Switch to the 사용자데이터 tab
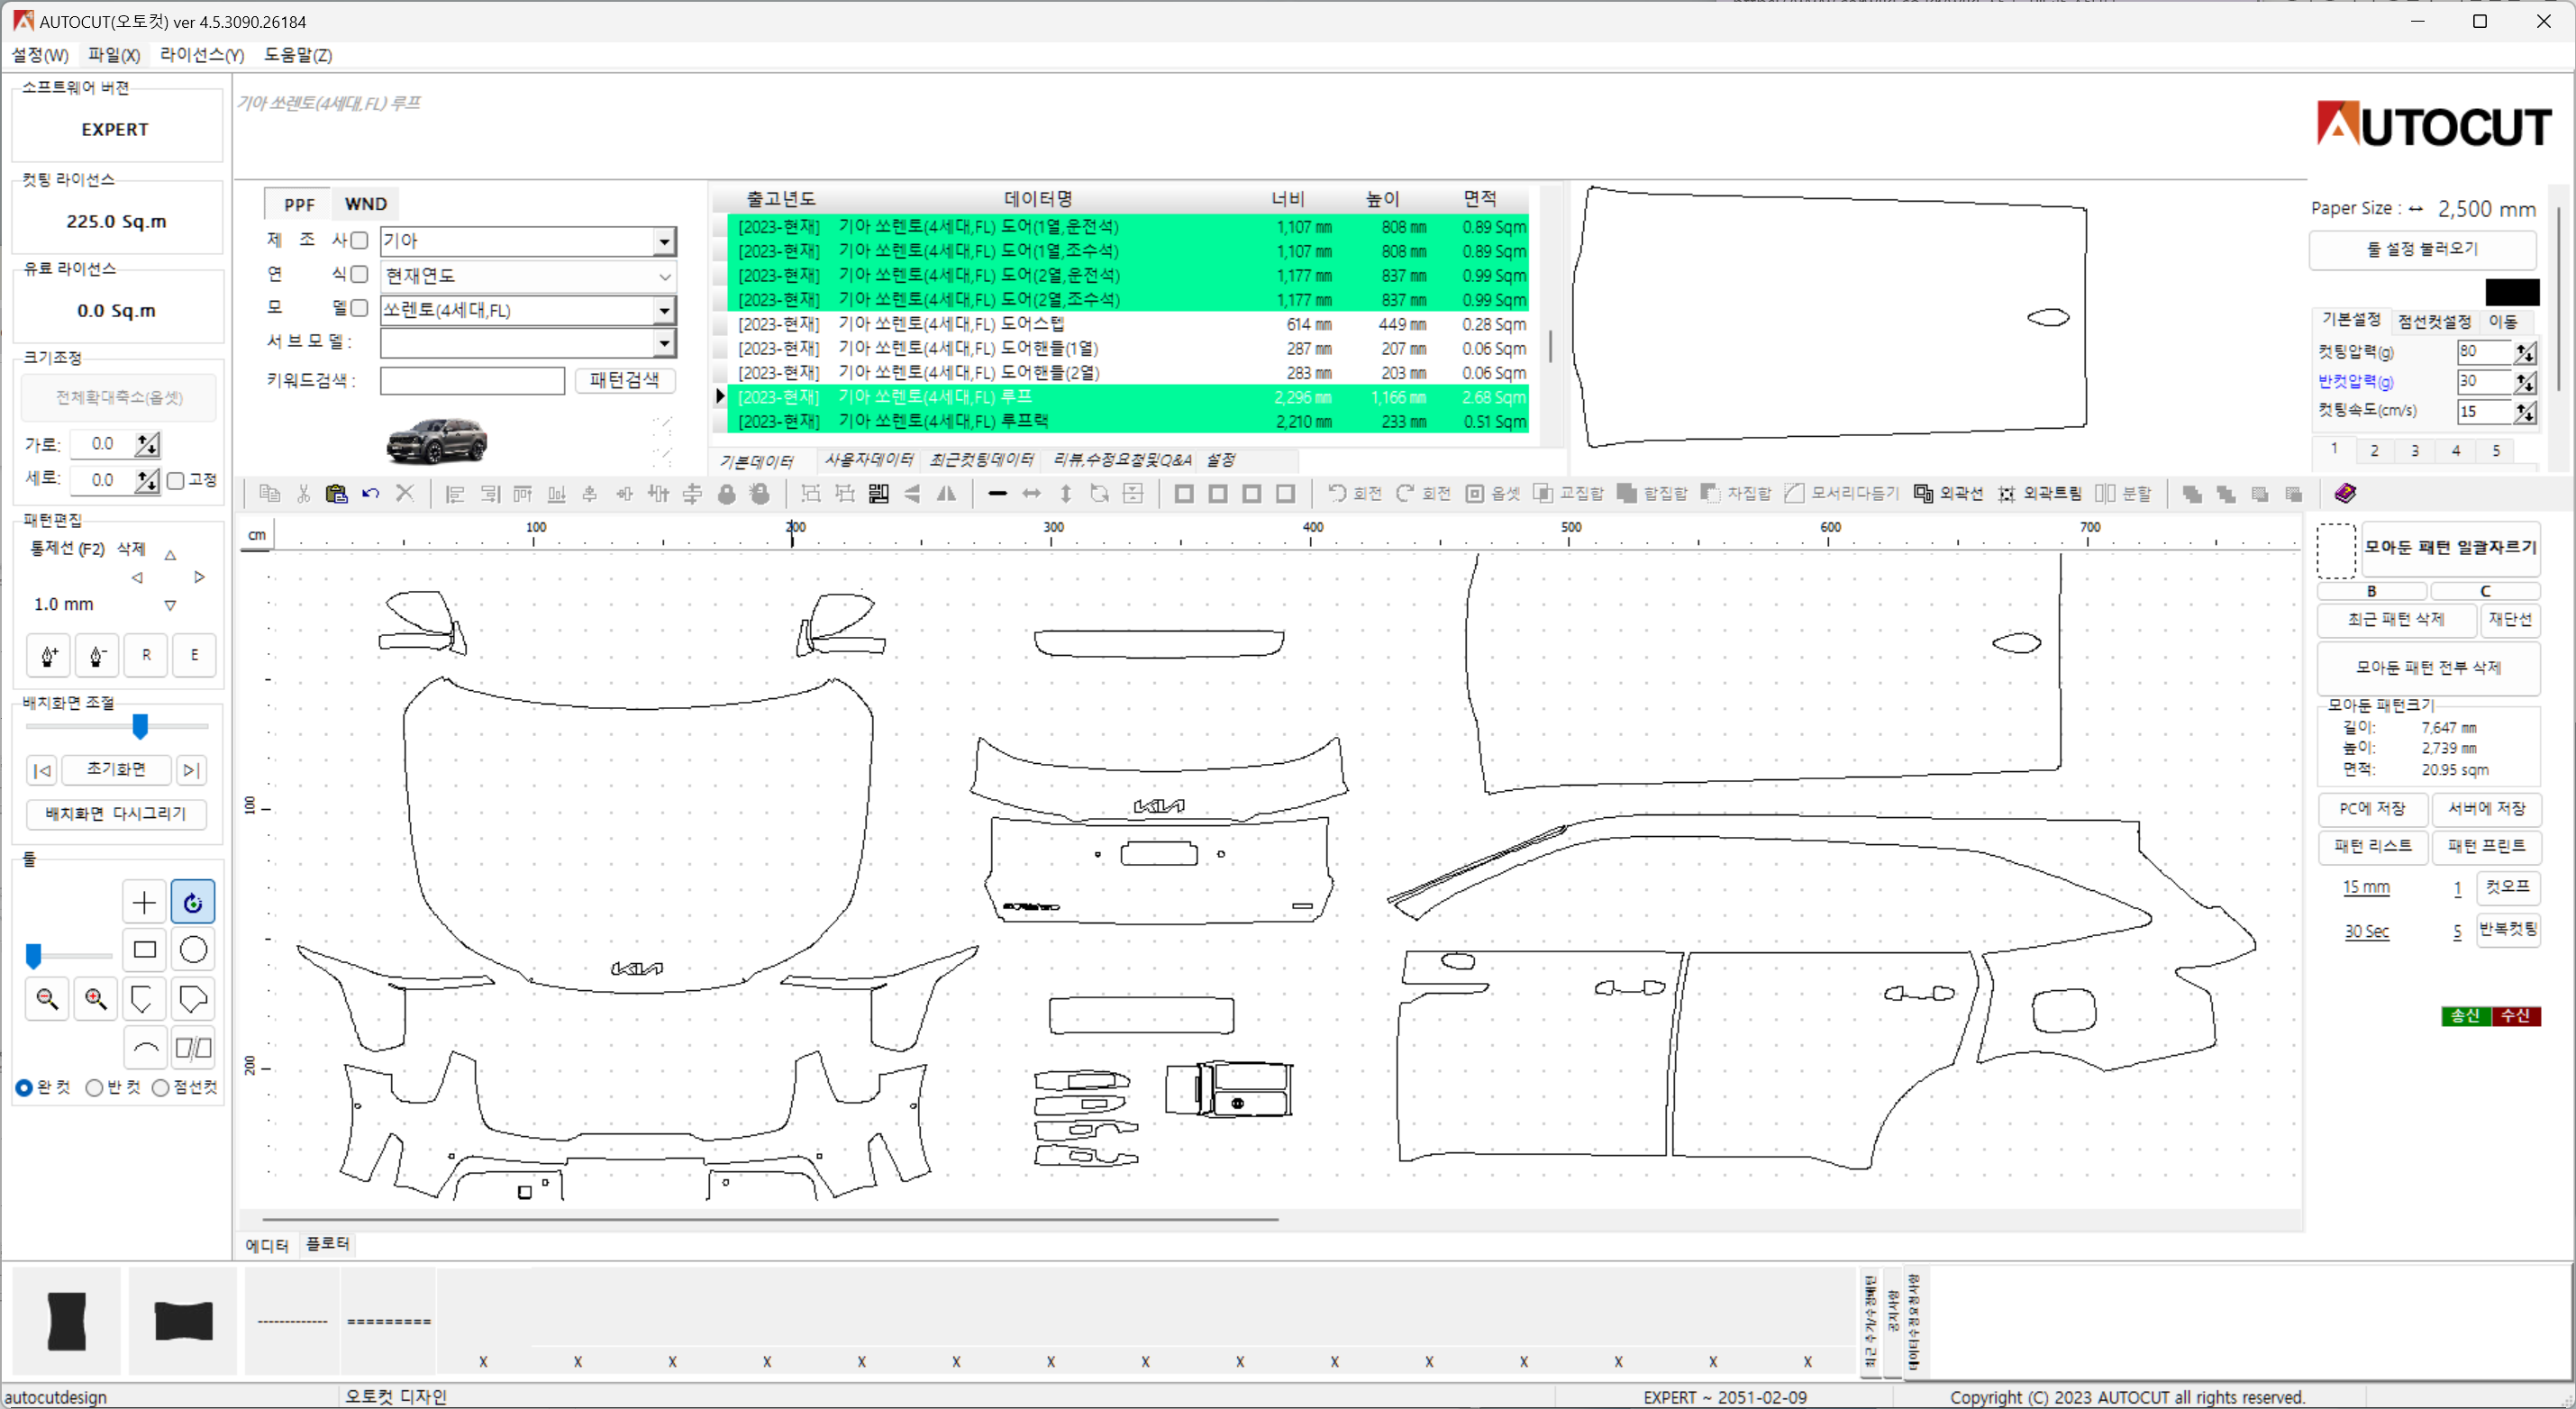 pos(868,460)
